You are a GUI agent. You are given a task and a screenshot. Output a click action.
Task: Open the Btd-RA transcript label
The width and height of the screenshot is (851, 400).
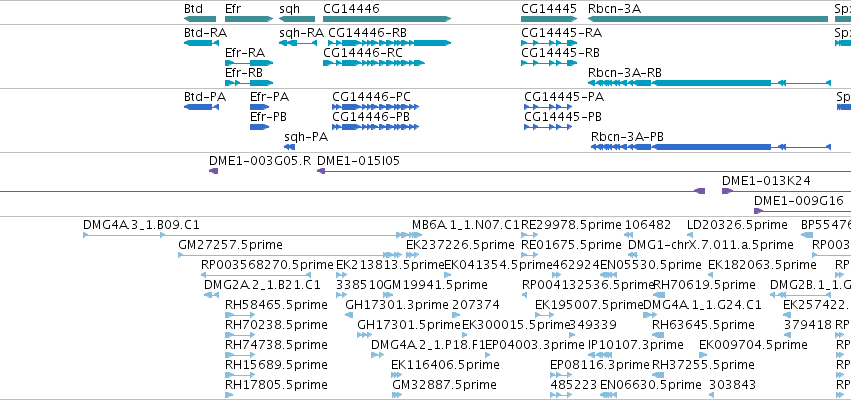coord(206,33)
